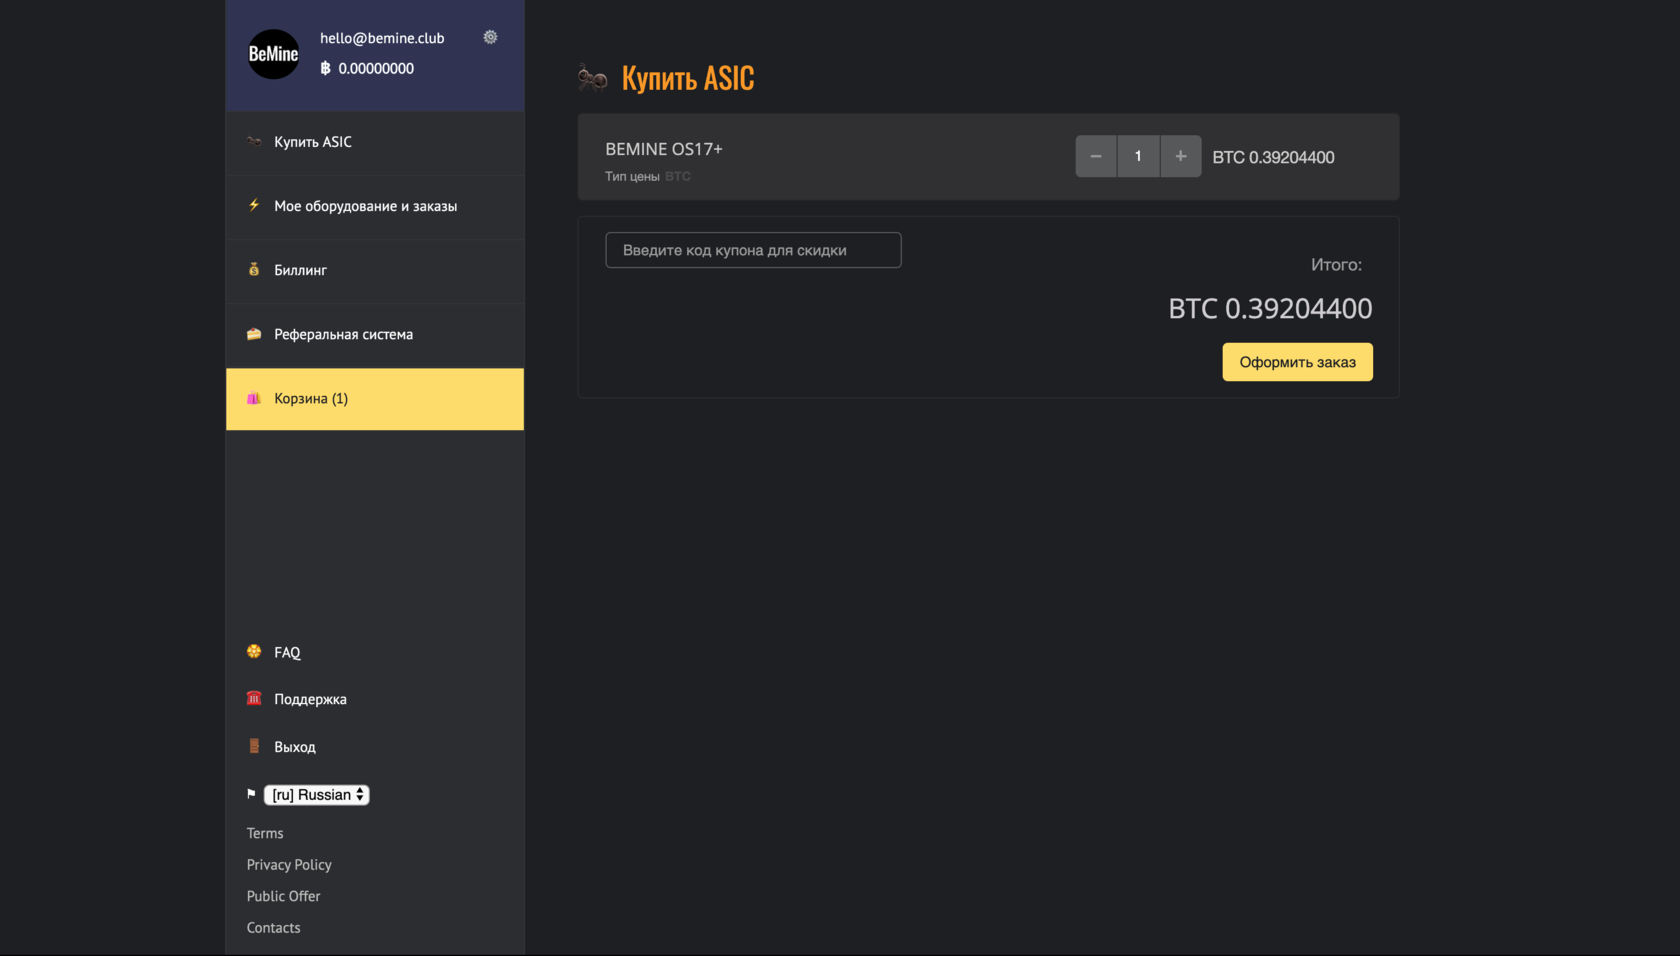Click the lightning icon for Мое оборудование

pyautogui.click(x=253, y=206)
